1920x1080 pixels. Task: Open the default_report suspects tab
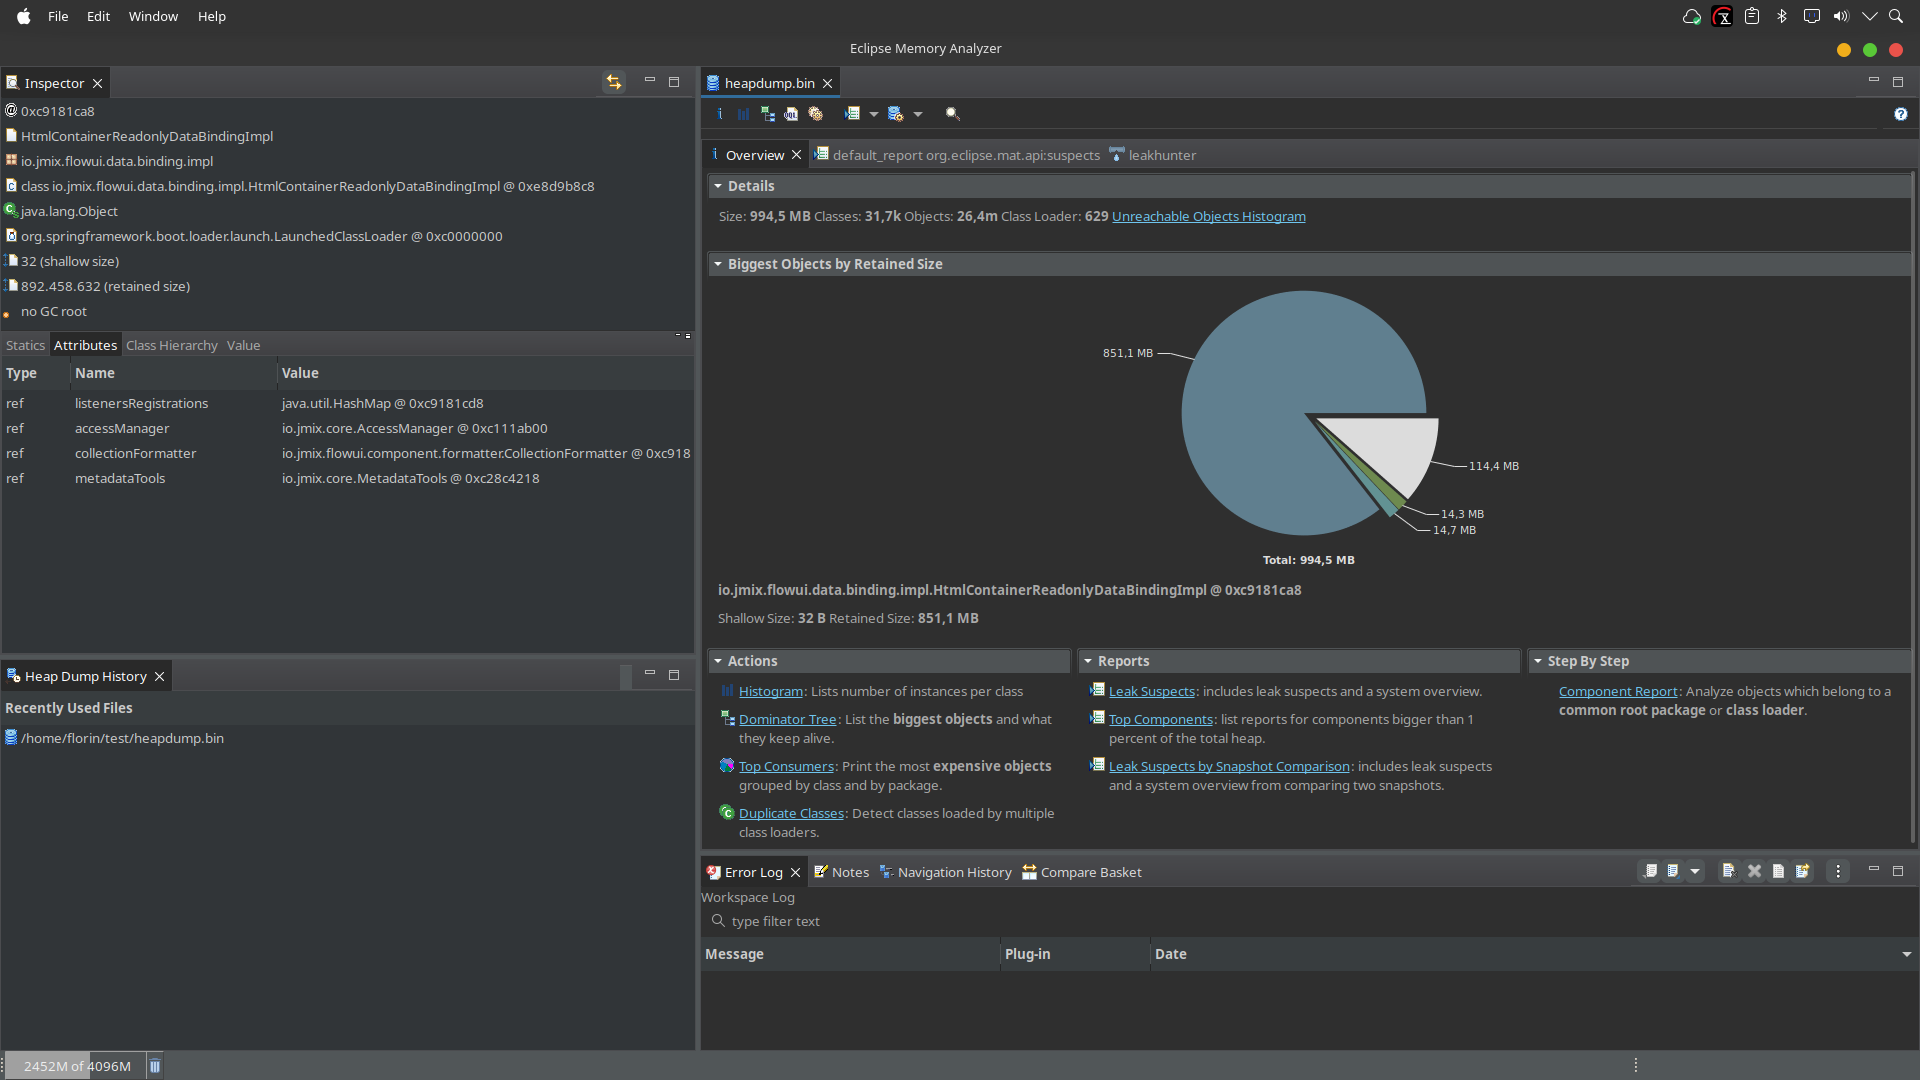coord(957,155)
